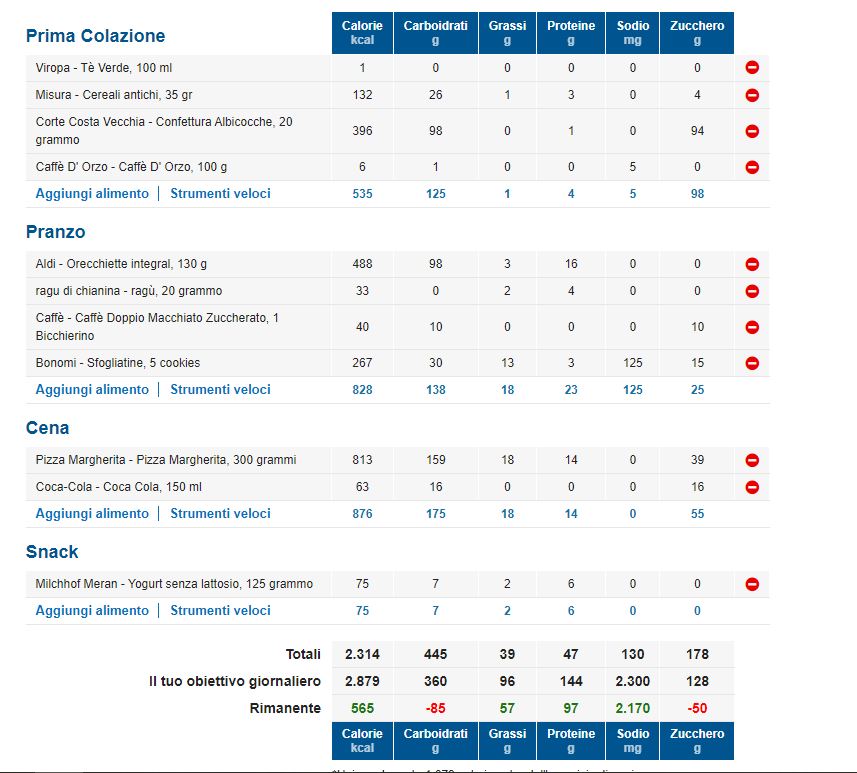857x773 pixels.
Task: Remove the Aldi Orecchiette integral entry
Action: tap(752, 265)
